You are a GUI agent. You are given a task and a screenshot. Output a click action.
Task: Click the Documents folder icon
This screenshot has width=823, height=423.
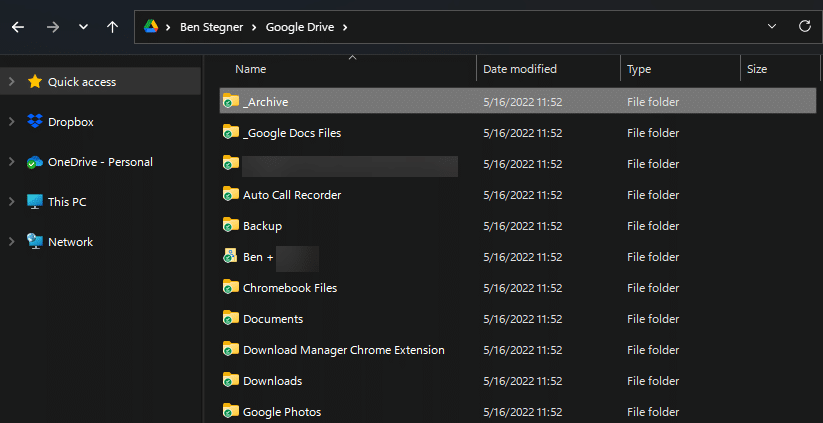pos(230,317)
